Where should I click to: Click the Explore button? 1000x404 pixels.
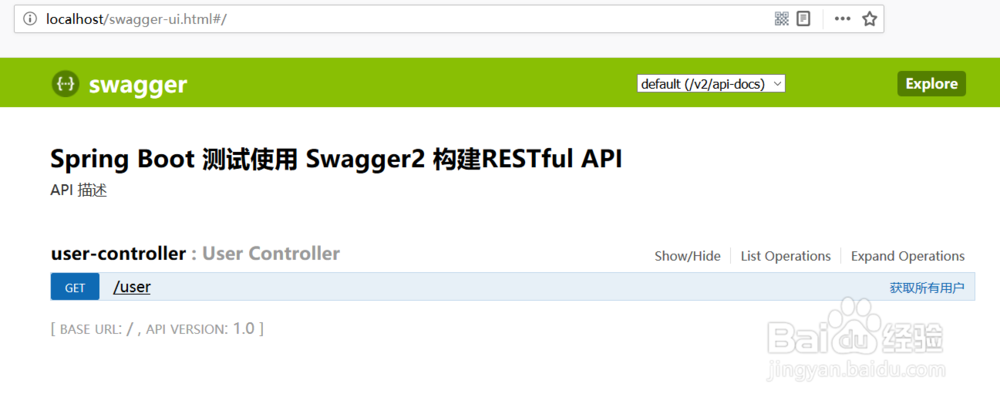pyautogui.click(x=932, y=84)
